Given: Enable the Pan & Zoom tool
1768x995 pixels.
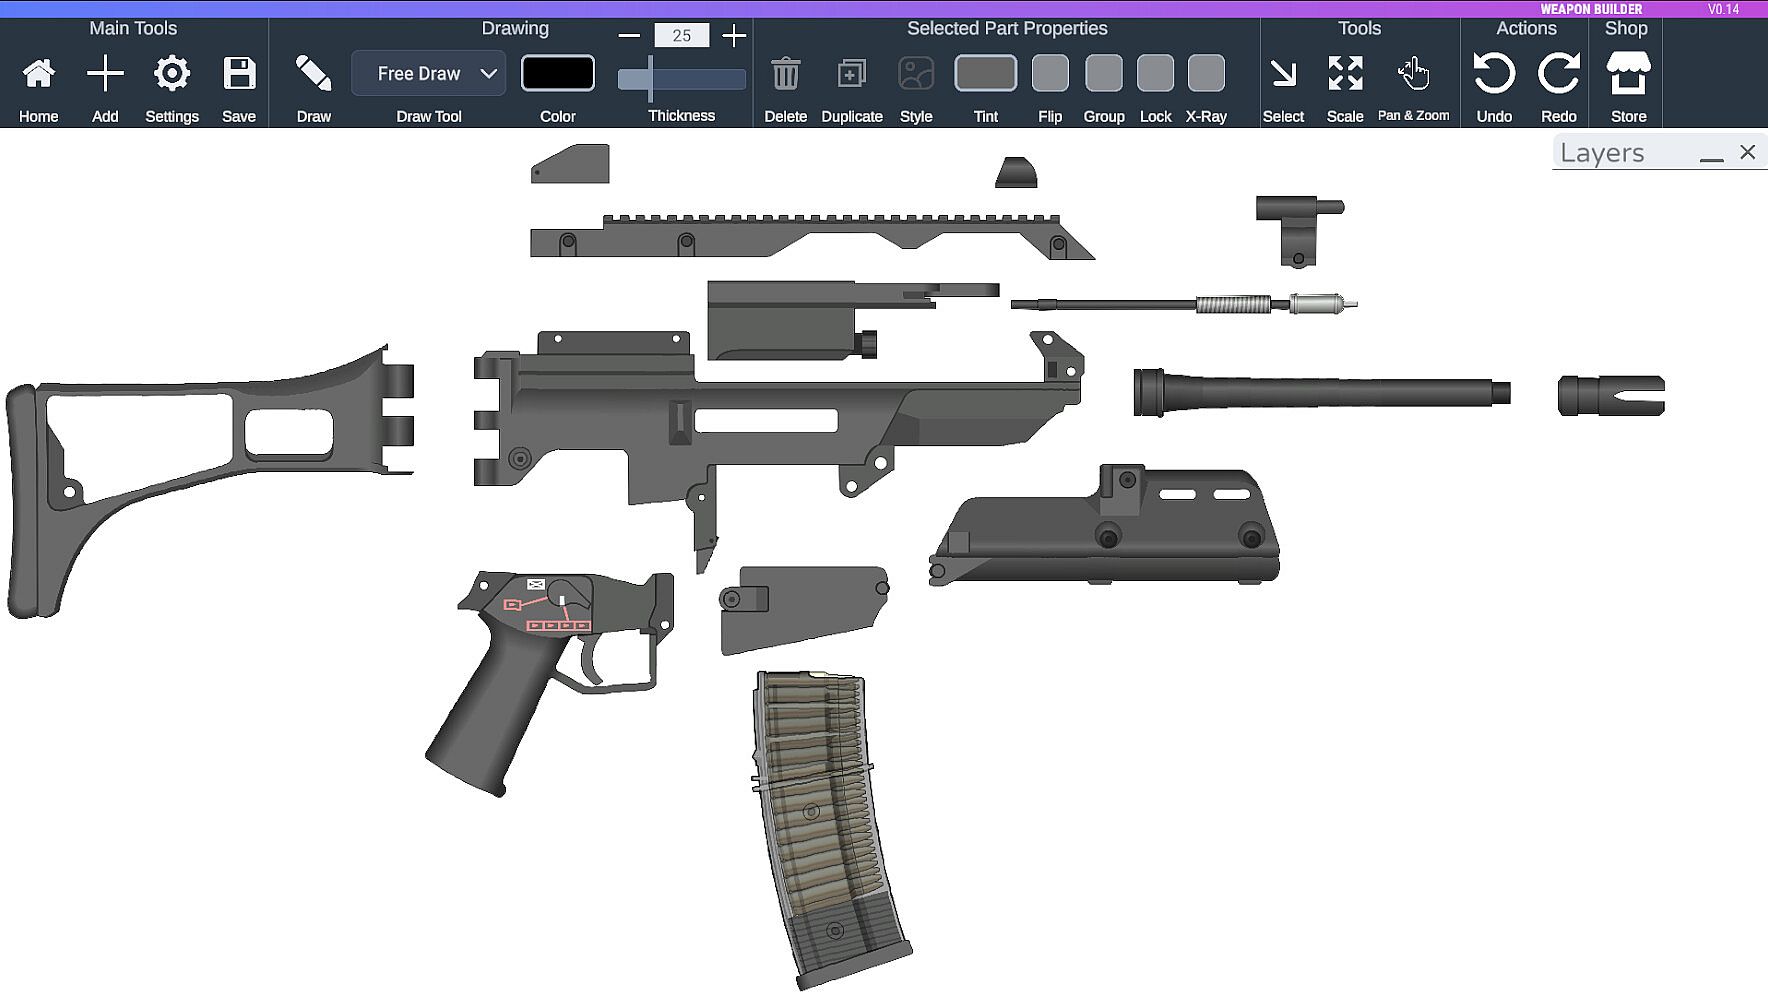Looking at the screenshot, I should (x=1413, y=72).
